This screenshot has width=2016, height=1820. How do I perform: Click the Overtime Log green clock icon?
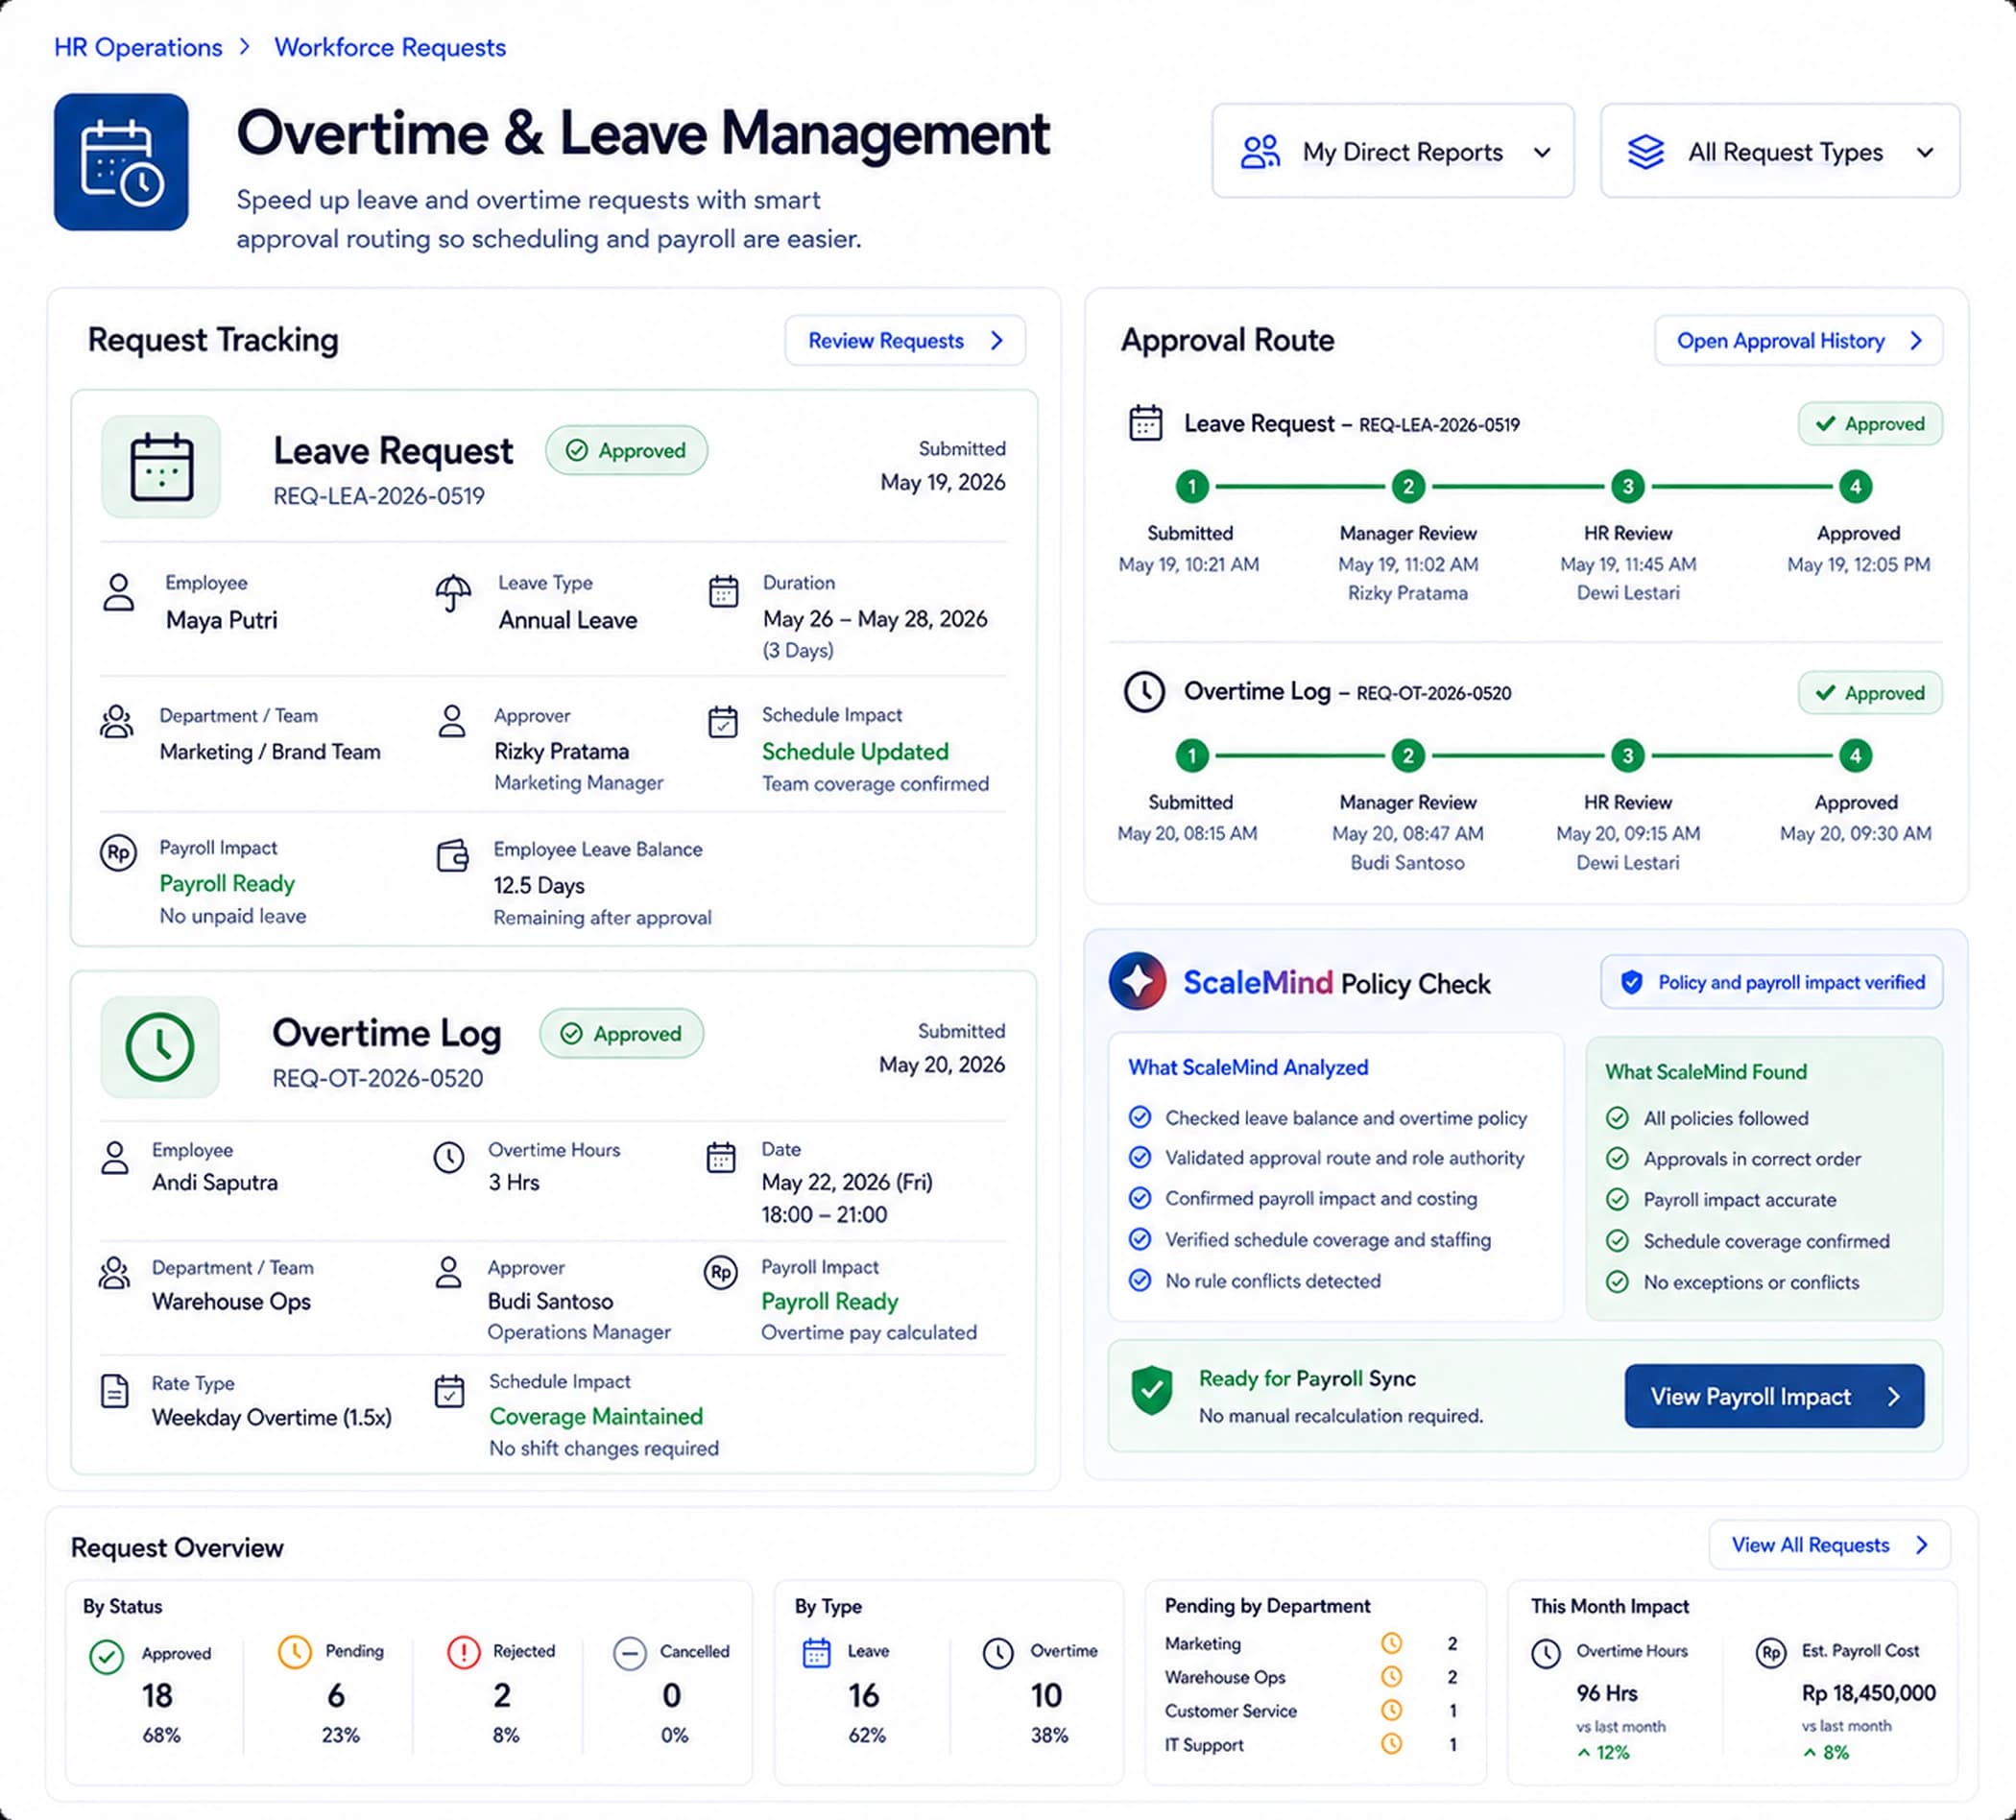(160, 1047)
